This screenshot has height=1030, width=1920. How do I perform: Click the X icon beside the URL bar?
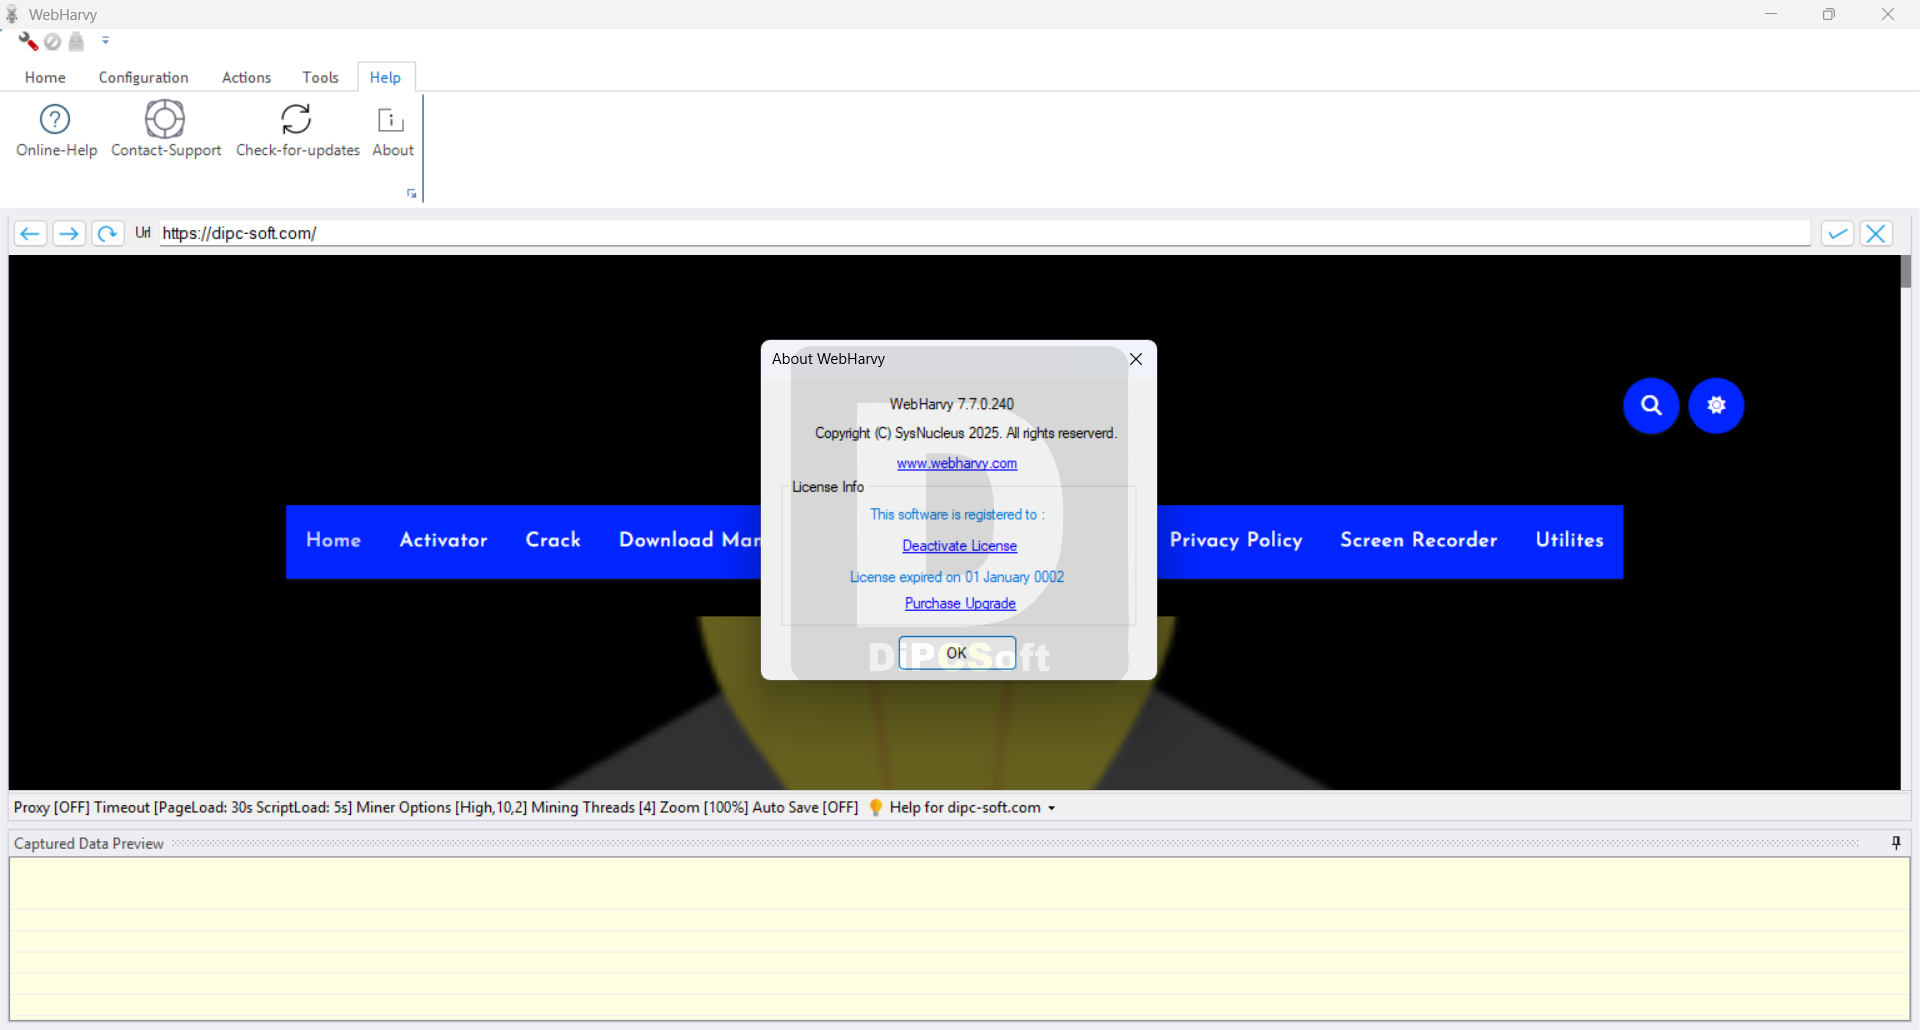click(1876, 233)
